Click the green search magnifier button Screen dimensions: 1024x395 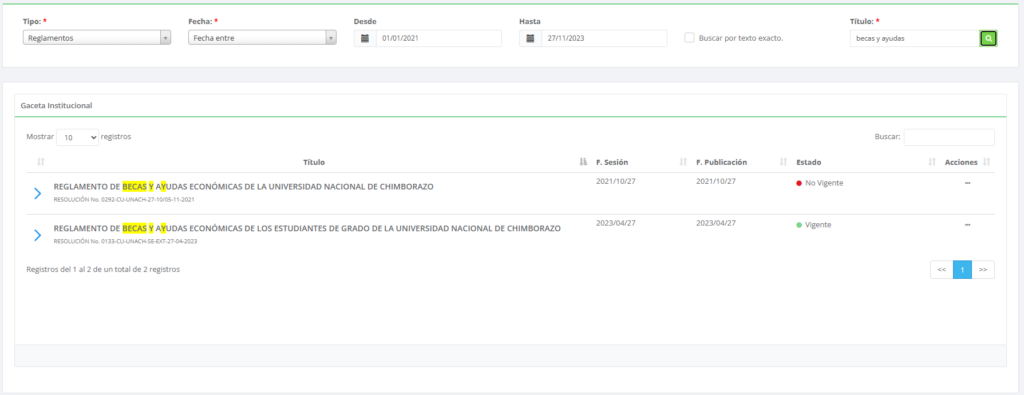(x=988, y=39)
